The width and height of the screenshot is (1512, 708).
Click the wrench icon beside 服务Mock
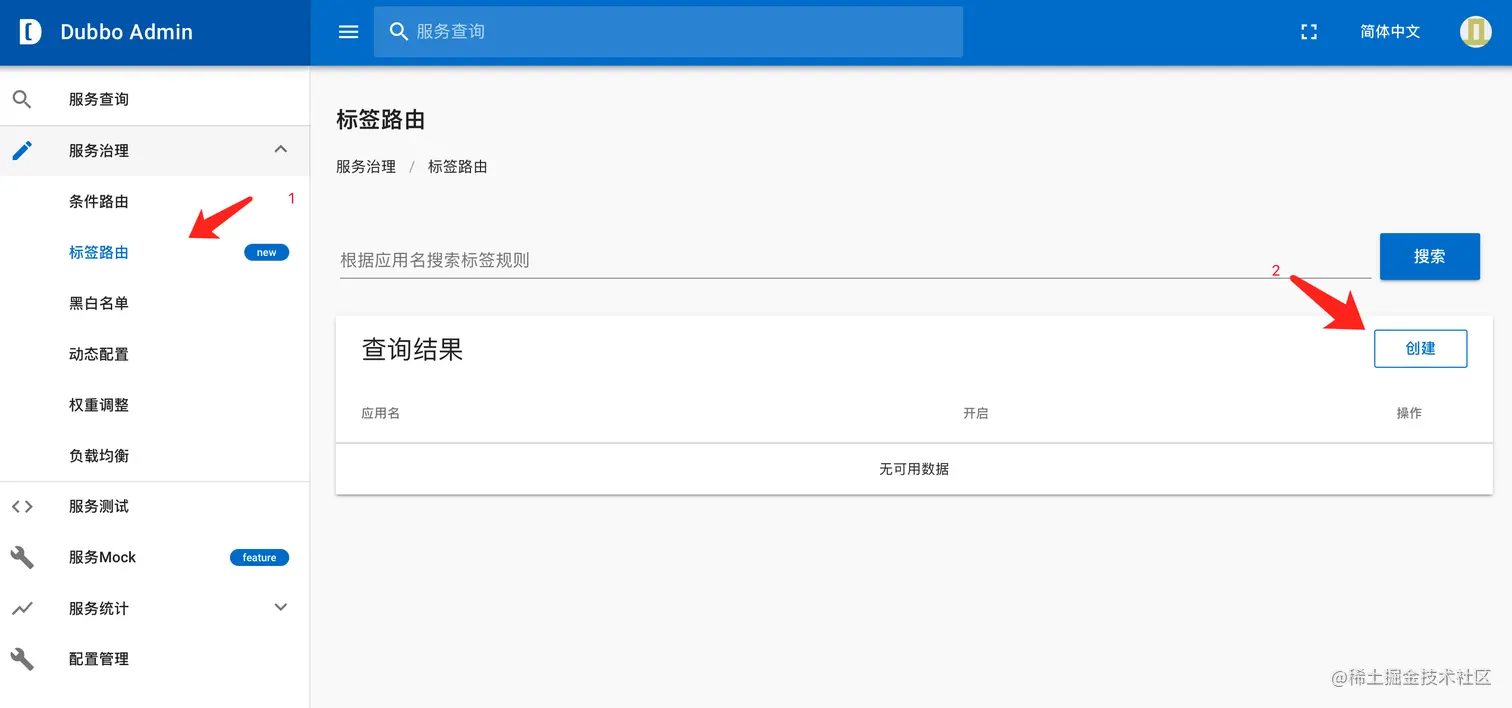[x=22, y=557]
